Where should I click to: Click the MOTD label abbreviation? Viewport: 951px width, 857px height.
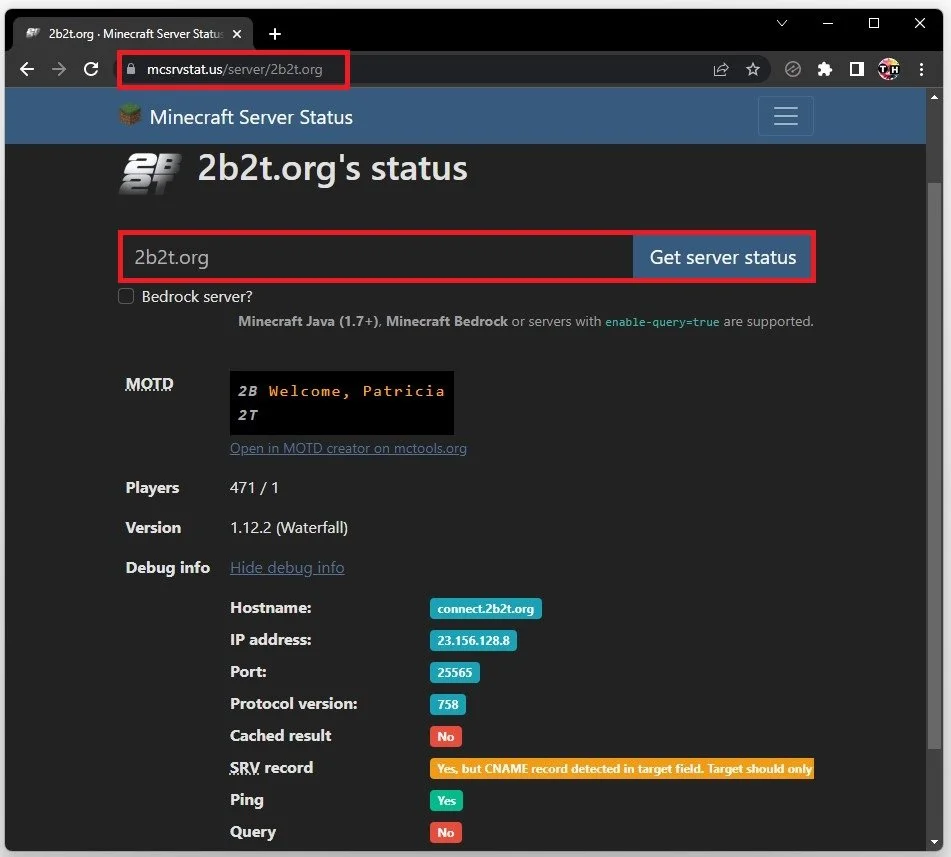tap(149, 384)
